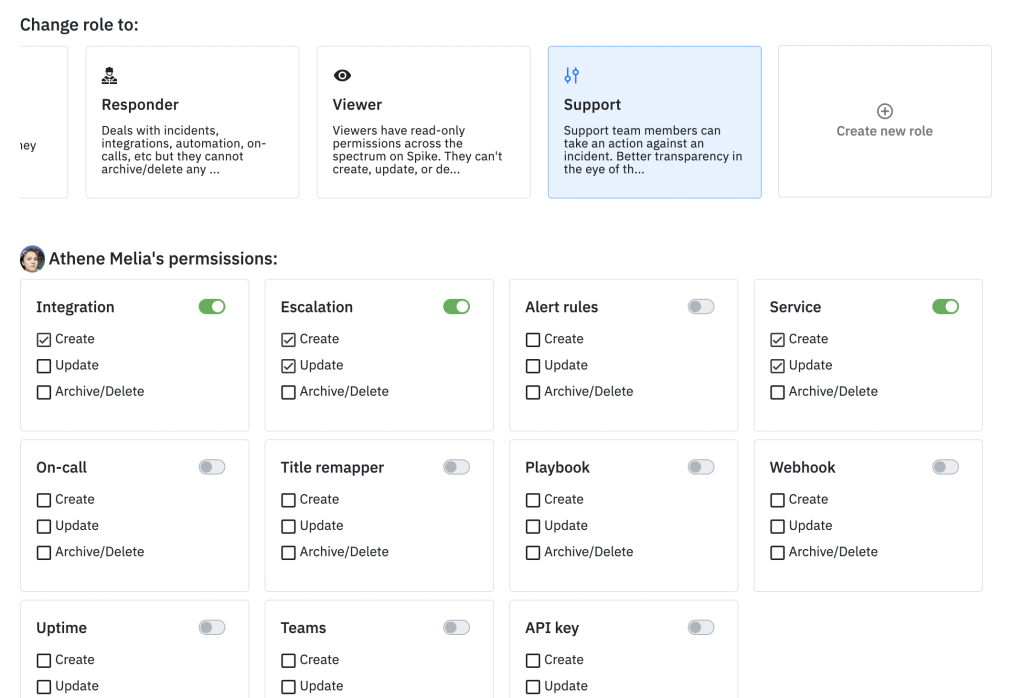
Task: Enable the On-call permissions toggle
Action: (212, 467)
